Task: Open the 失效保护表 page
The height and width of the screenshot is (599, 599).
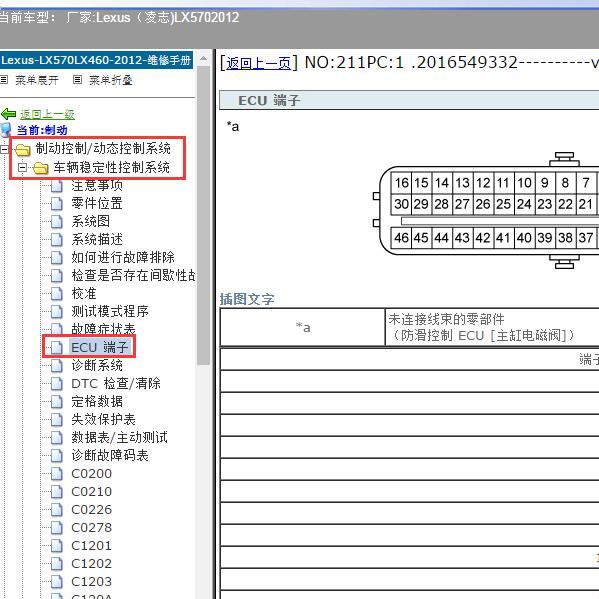Action: coord(104,419)
